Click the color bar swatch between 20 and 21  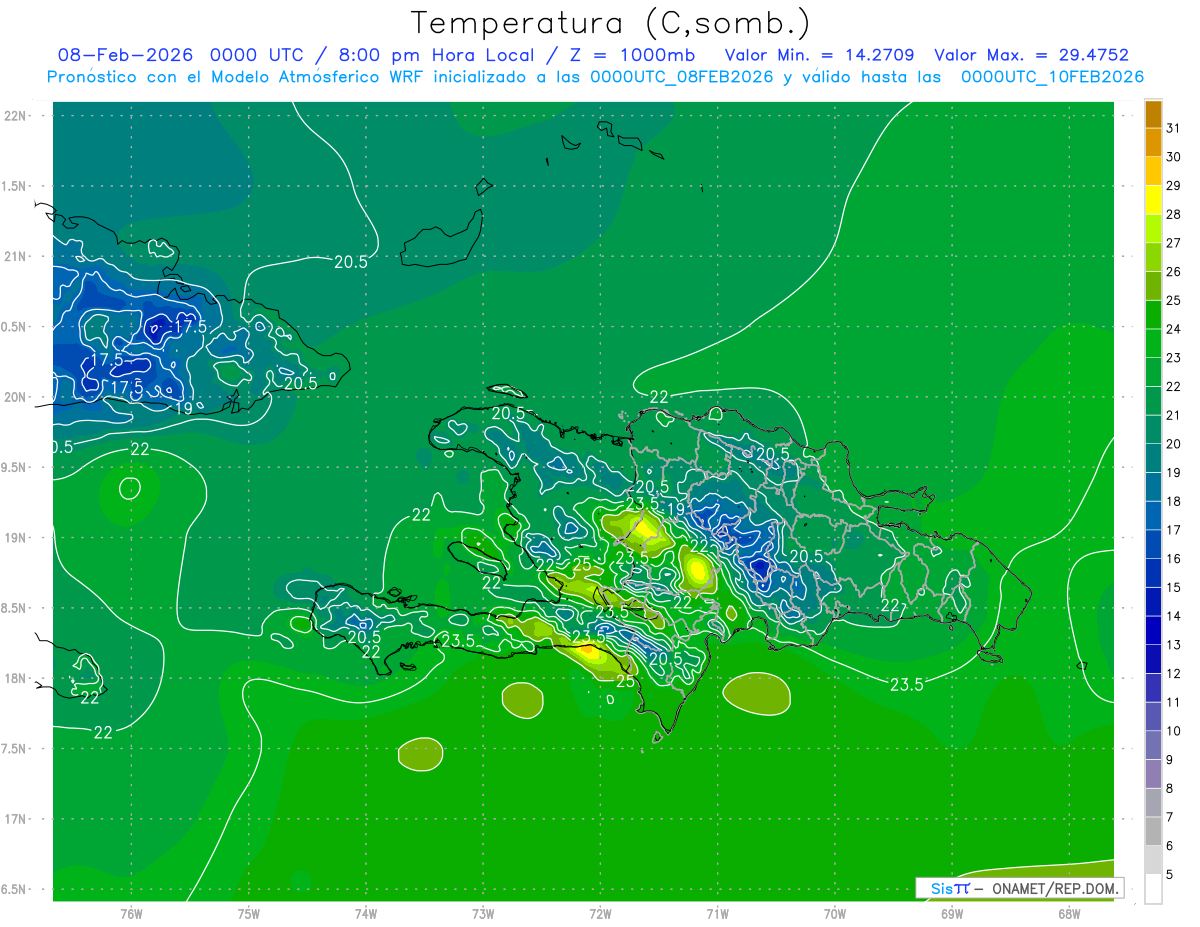1153,429
